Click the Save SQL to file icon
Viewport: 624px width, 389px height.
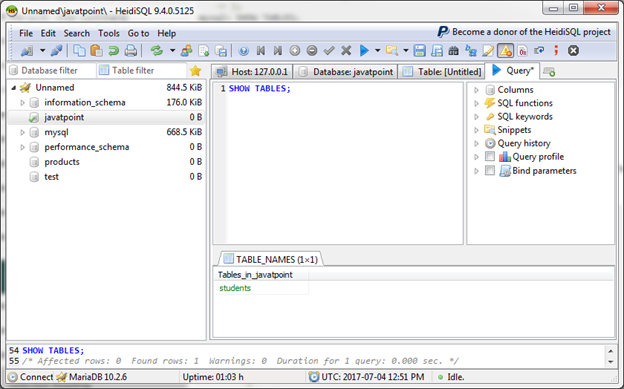419,51
